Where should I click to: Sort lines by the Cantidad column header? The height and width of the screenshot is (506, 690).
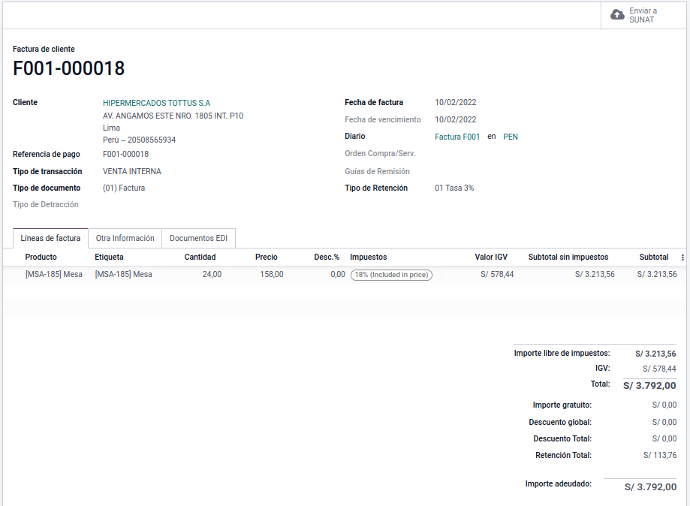click(200, 257)
